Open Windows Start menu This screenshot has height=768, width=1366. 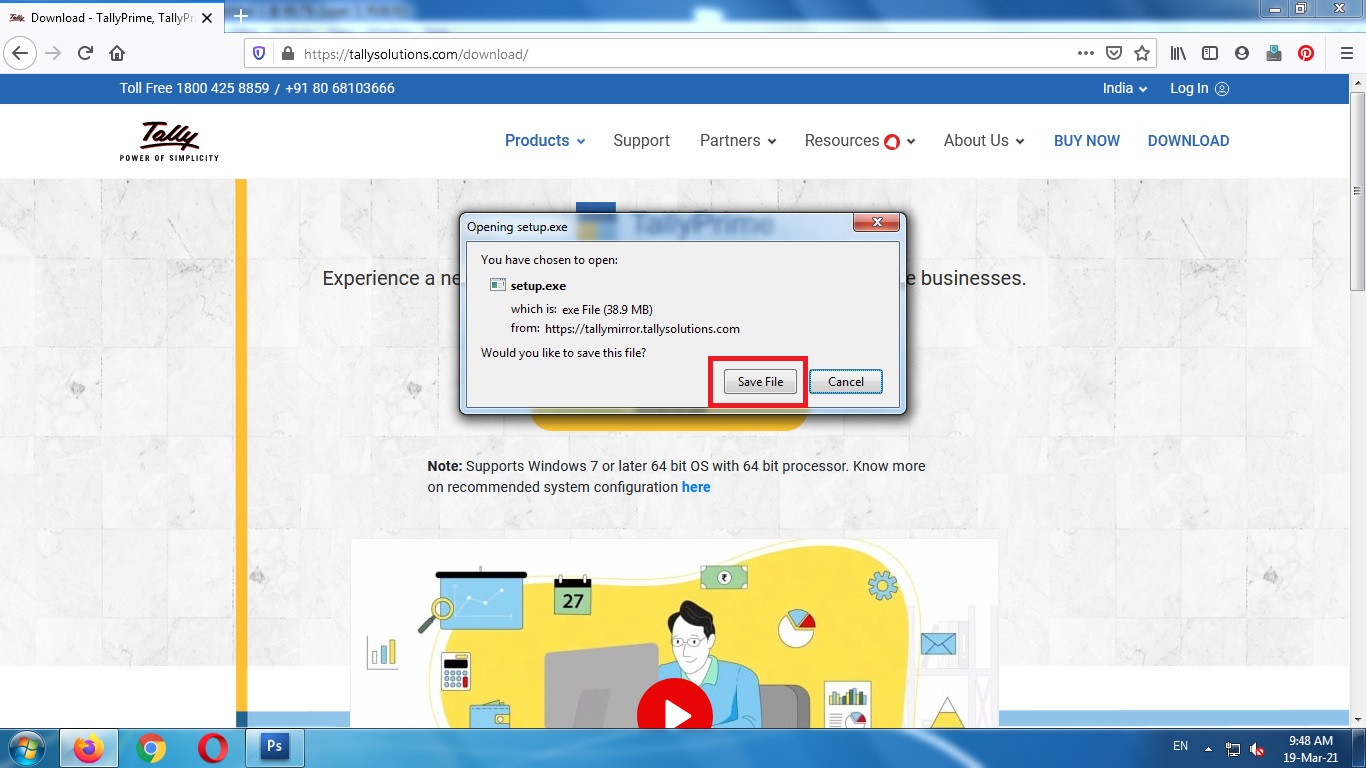tap(26, 748)
